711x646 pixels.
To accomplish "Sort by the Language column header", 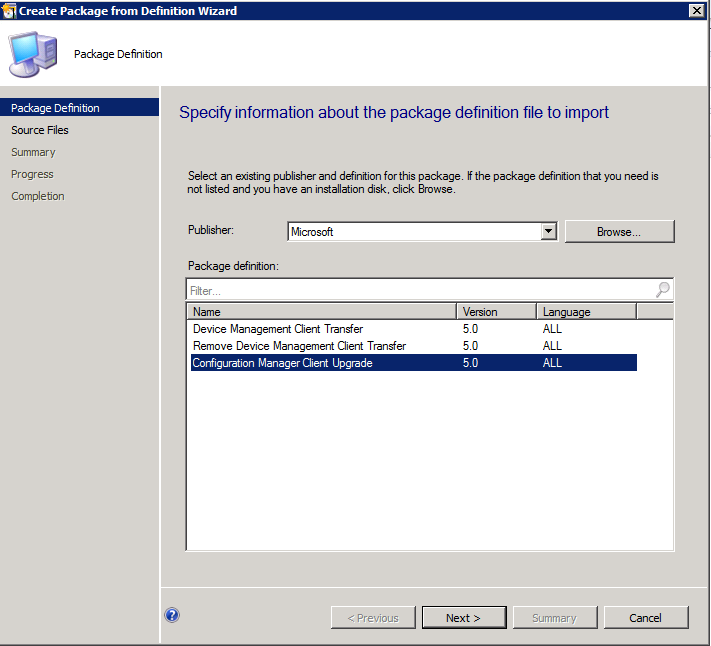I will pos(587,312).
